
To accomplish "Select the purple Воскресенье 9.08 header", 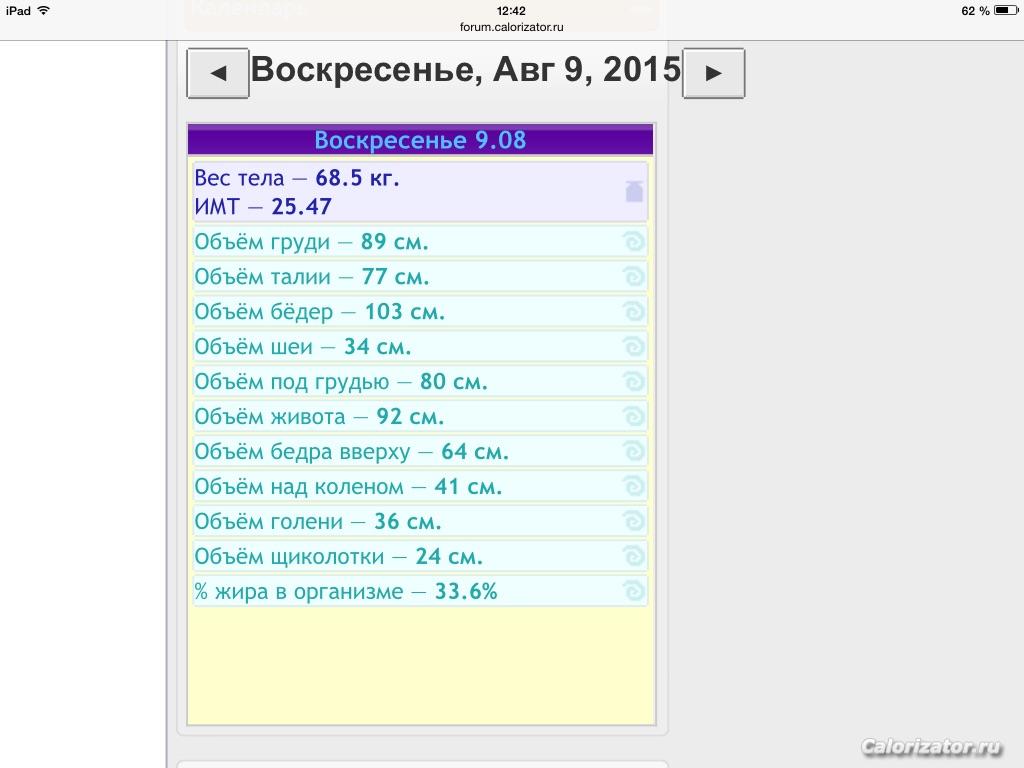I will click(x=421, y=140).
